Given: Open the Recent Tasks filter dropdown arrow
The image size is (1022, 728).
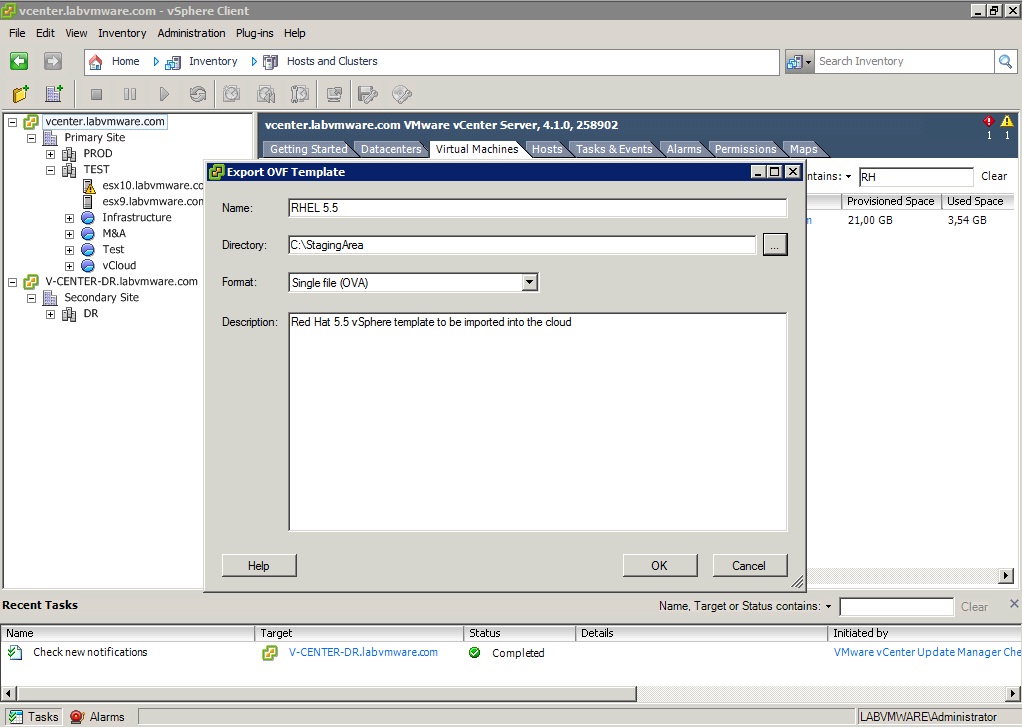Looking at the screenshot, I should 828,606.
